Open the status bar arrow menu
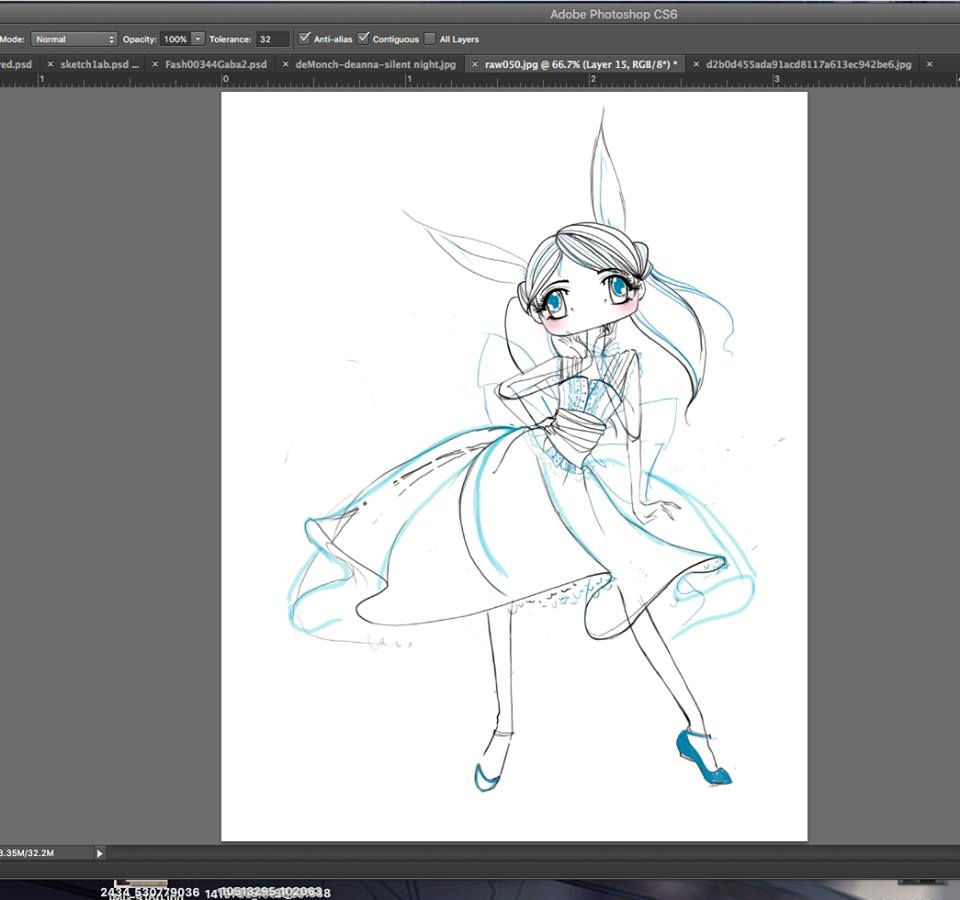This screenshot has width=960, height=900. (99, 853)
